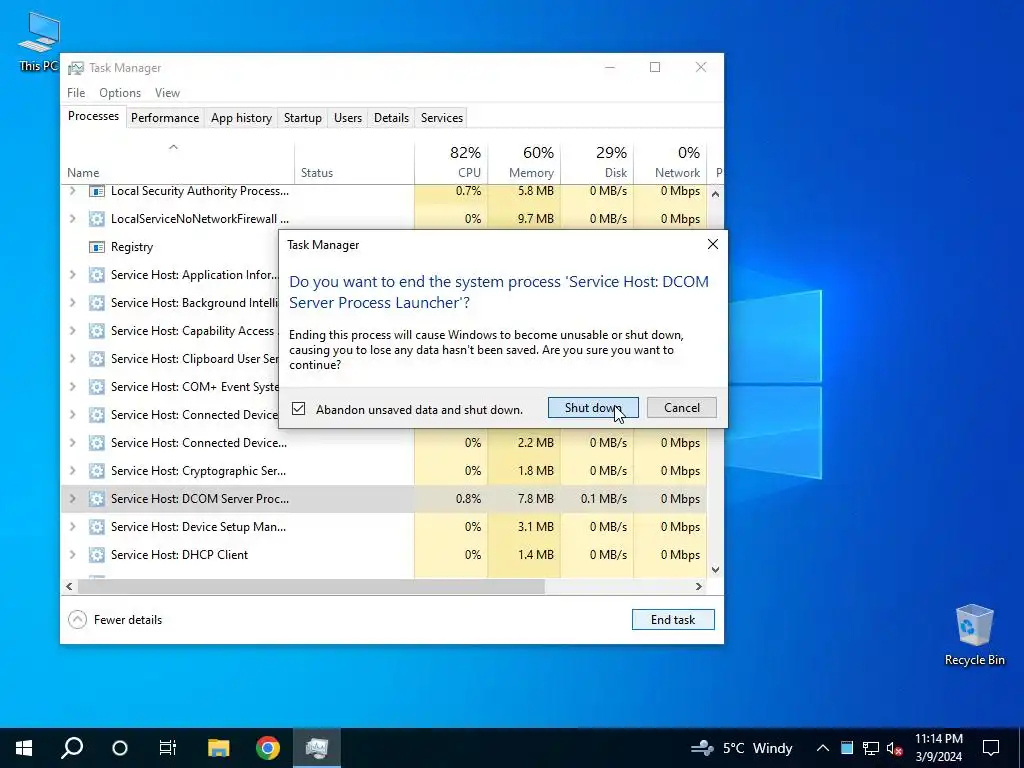
Task: Cancel the end process dialog
Action: tap(681, 408)
